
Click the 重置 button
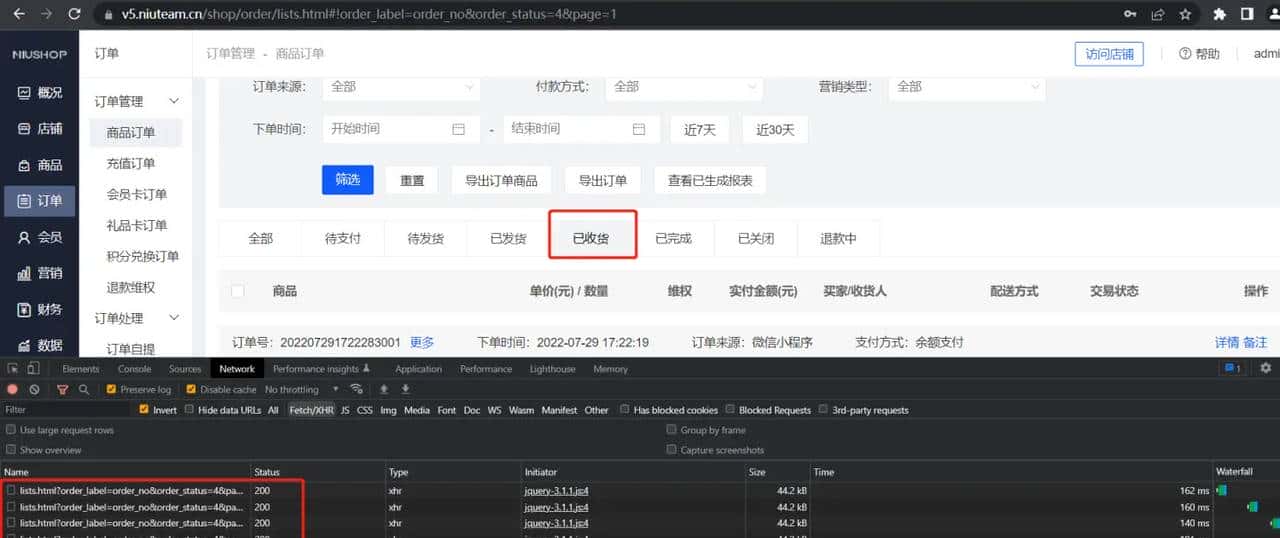(x=412, y=180)
